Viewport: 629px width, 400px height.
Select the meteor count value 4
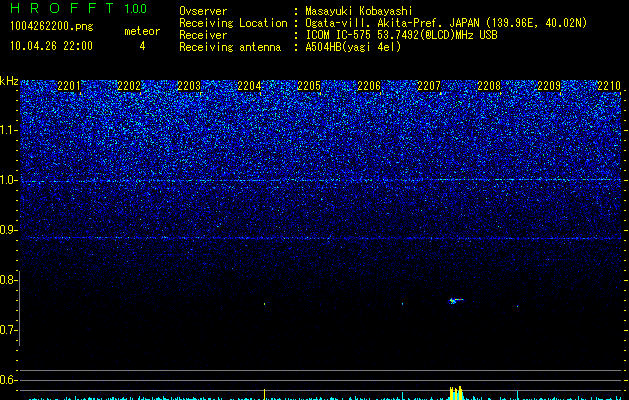click(142, 46)
